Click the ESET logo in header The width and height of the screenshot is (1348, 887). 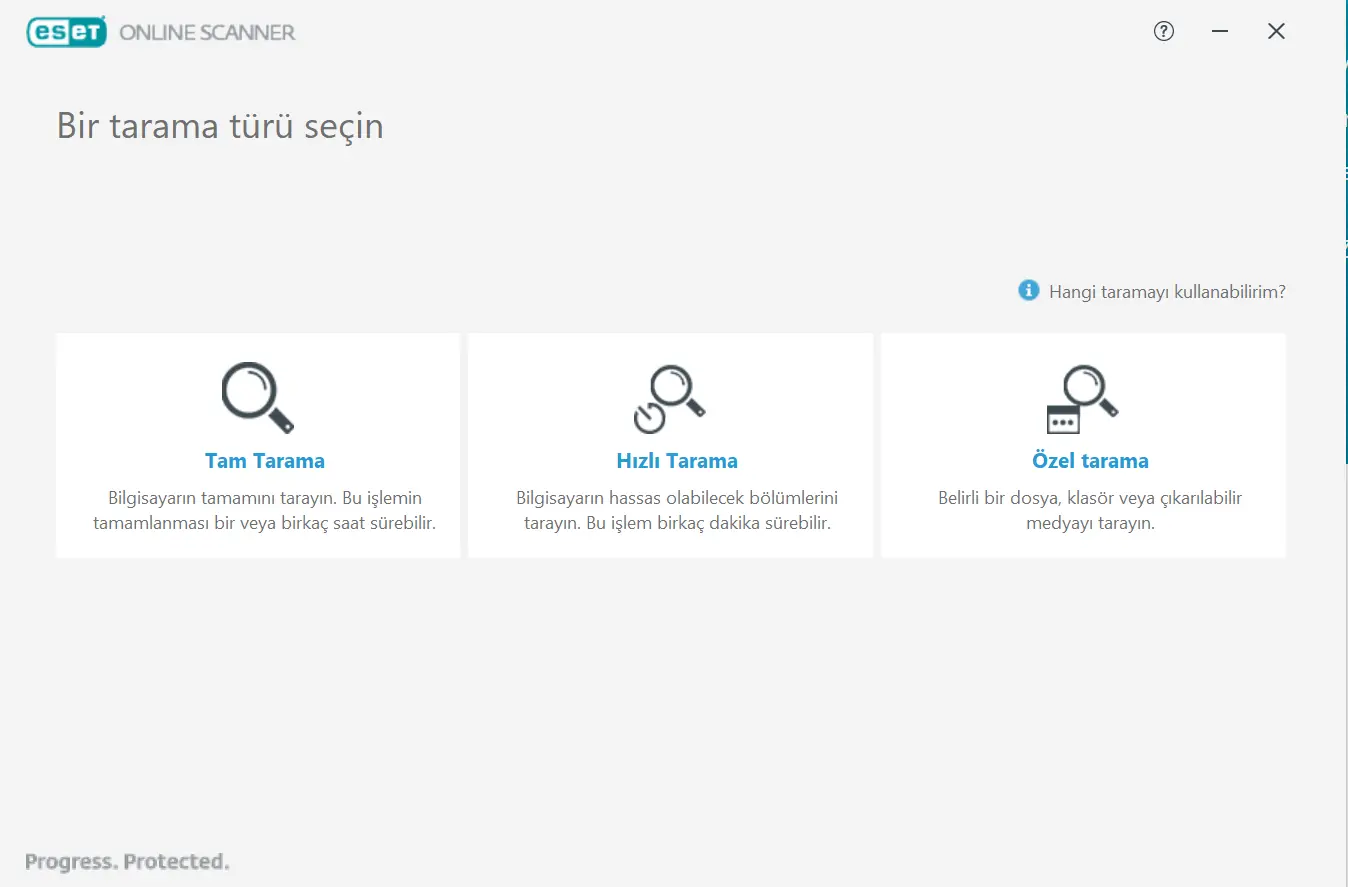[x=66, y=32]
